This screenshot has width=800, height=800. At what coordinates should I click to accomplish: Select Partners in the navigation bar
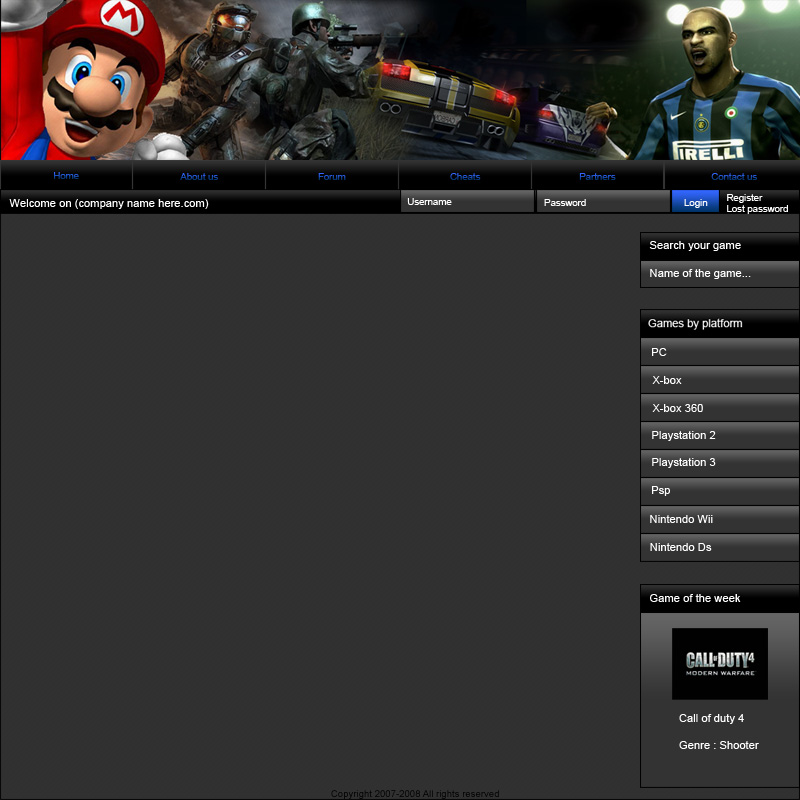[x=597, y=177]
